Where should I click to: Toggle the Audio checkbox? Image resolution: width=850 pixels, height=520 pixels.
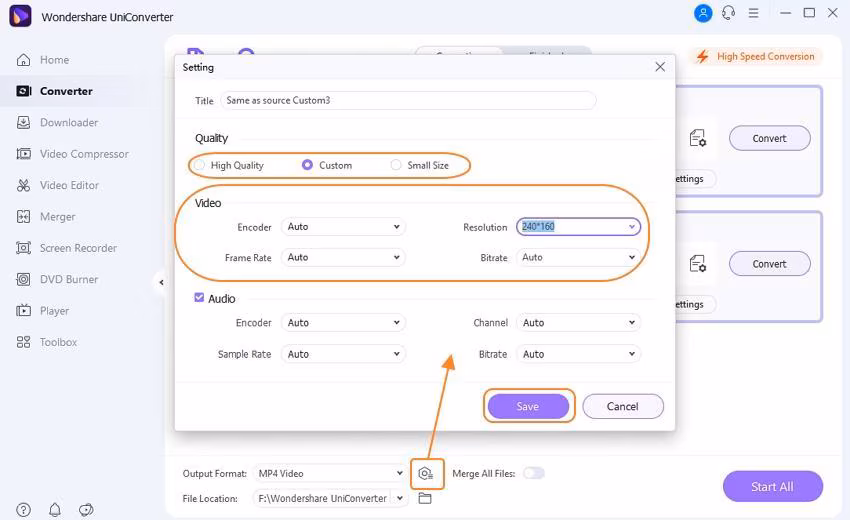(x=199, y=298)
